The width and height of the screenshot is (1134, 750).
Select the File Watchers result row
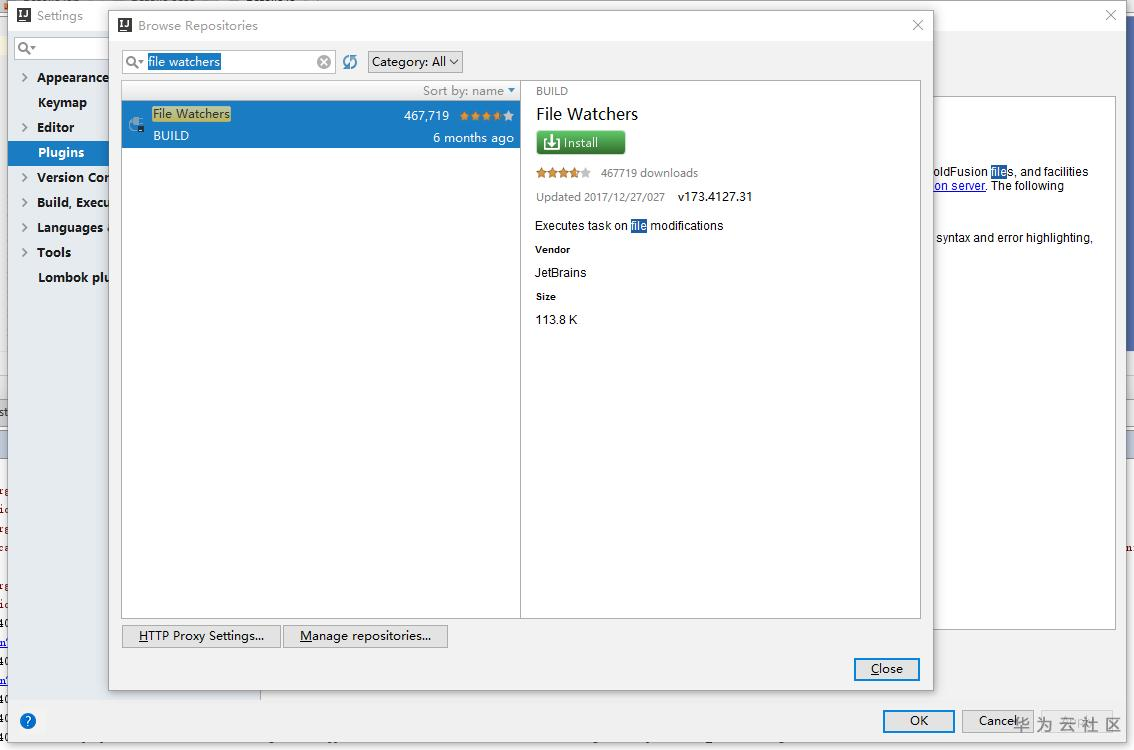(320, 124)
